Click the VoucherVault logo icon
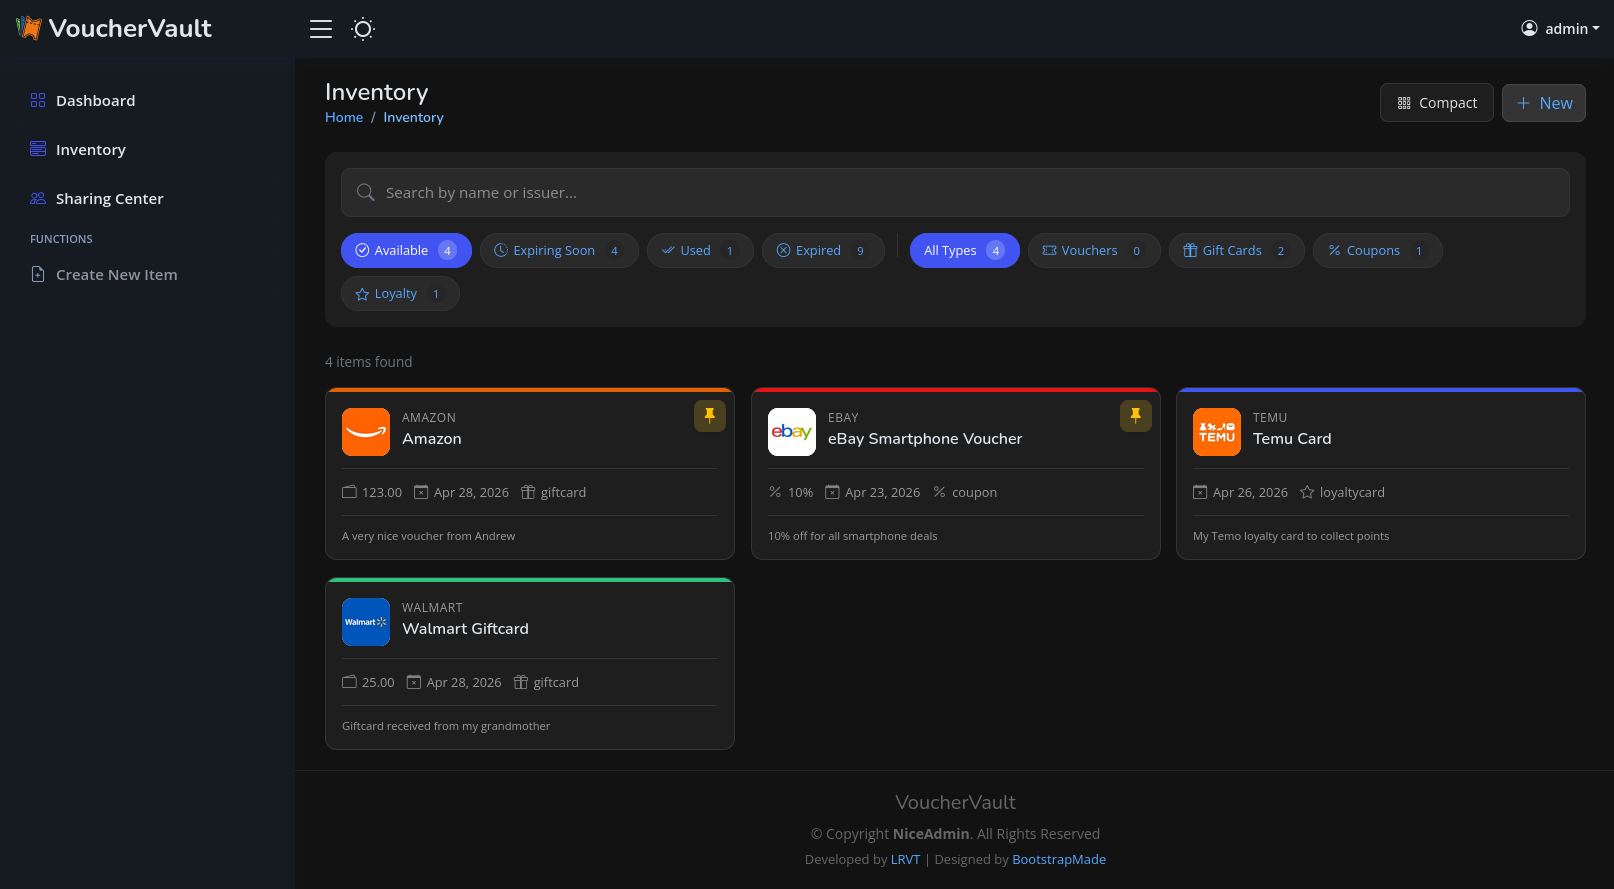The width and height of the screenshot is (1614, 889). coord(29,28)
